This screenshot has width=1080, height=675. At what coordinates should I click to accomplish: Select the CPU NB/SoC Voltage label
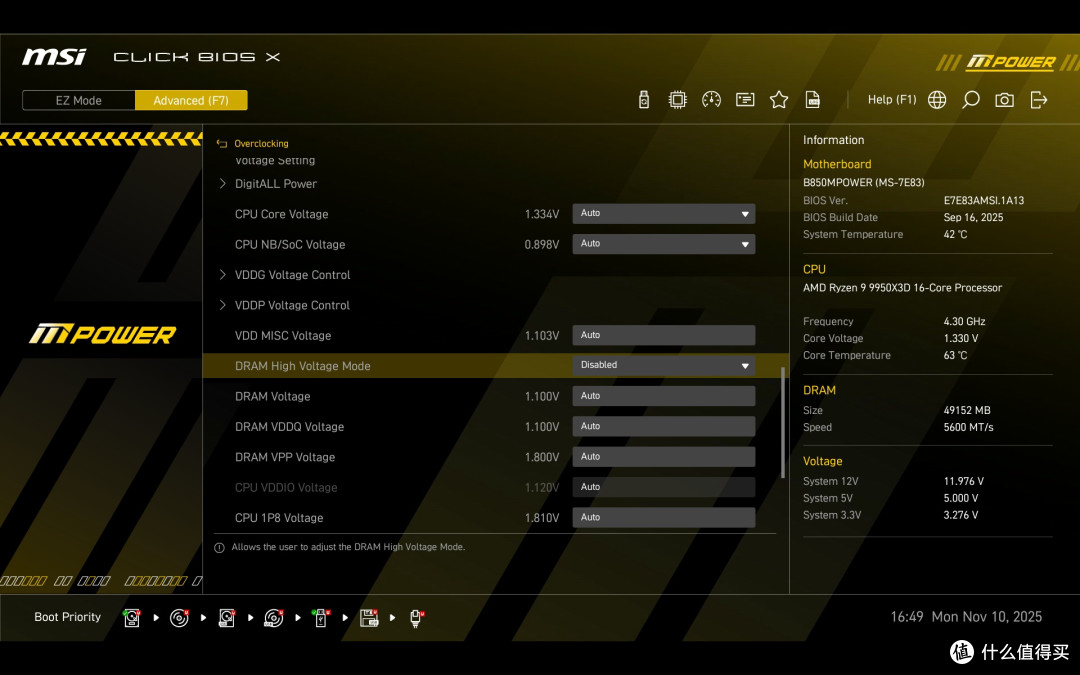coord(290,245)
